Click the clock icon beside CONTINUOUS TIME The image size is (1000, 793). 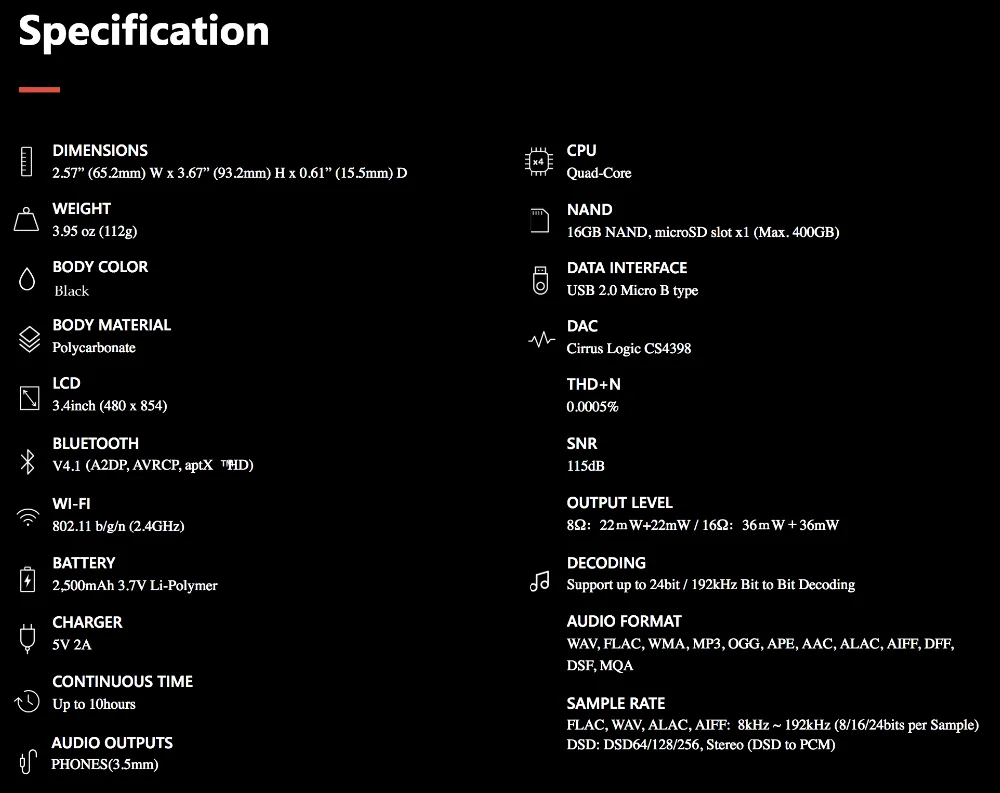click(x=27, y=701)
